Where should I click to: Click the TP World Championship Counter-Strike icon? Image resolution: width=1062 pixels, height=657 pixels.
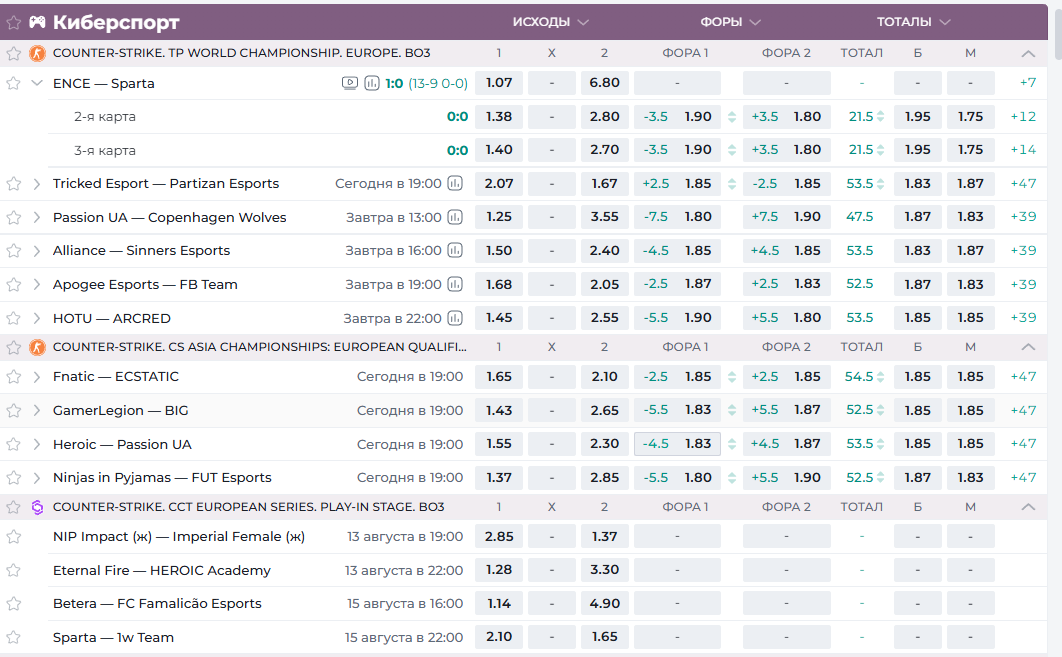[37, 54]
